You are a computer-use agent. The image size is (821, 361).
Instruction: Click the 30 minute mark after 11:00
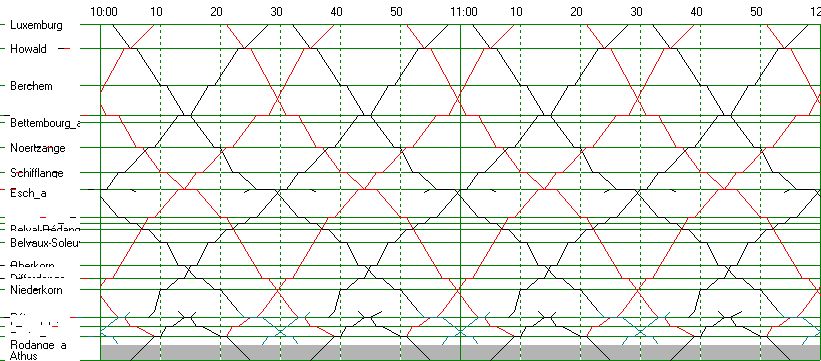(636, 12)
